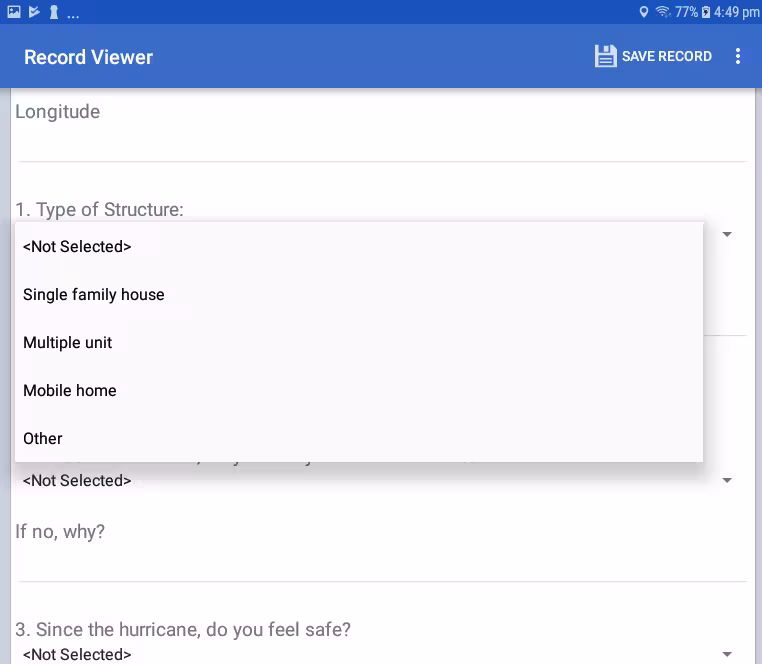762x664 pixels.
Task: Tap the location pin status icon
Action: [643, 12]
